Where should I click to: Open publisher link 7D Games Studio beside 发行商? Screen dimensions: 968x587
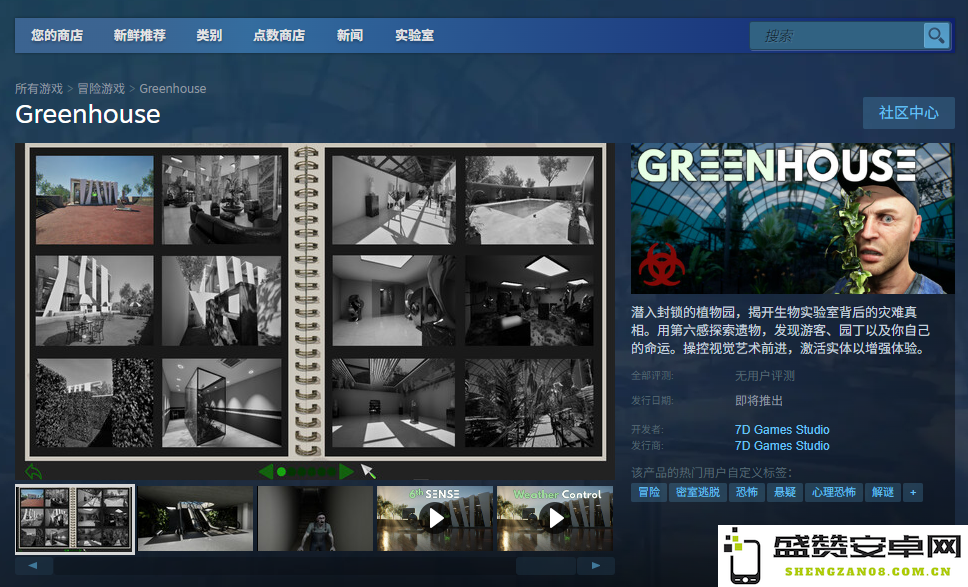point(782,446)
